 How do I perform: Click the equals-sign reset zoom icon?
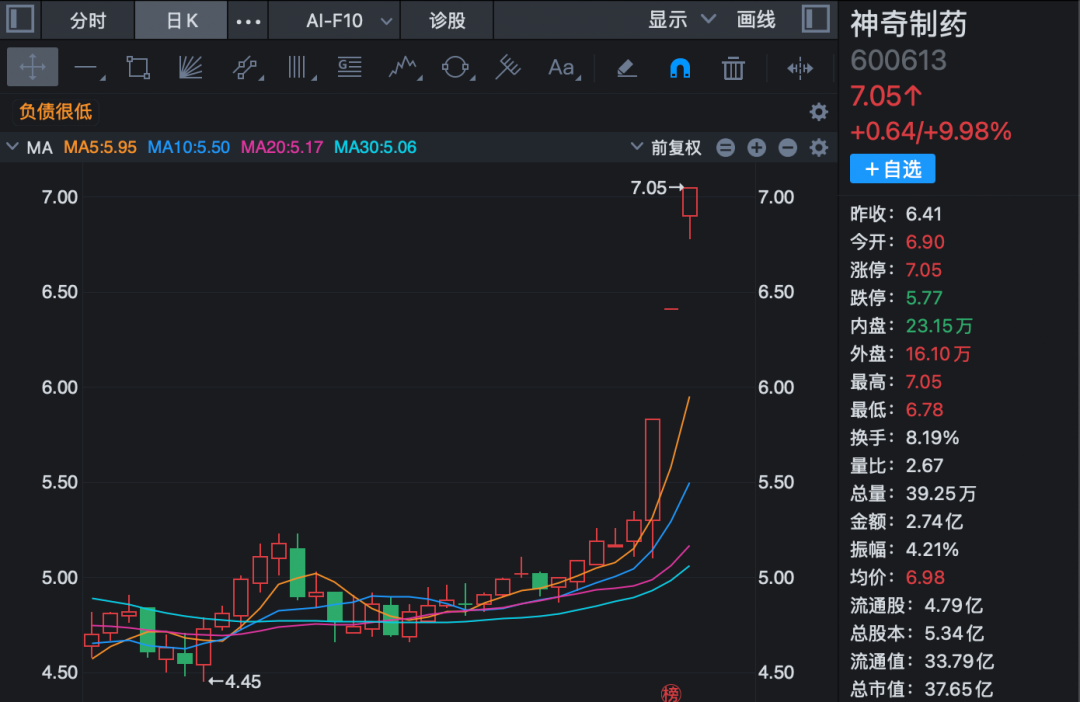pos(725,147)
